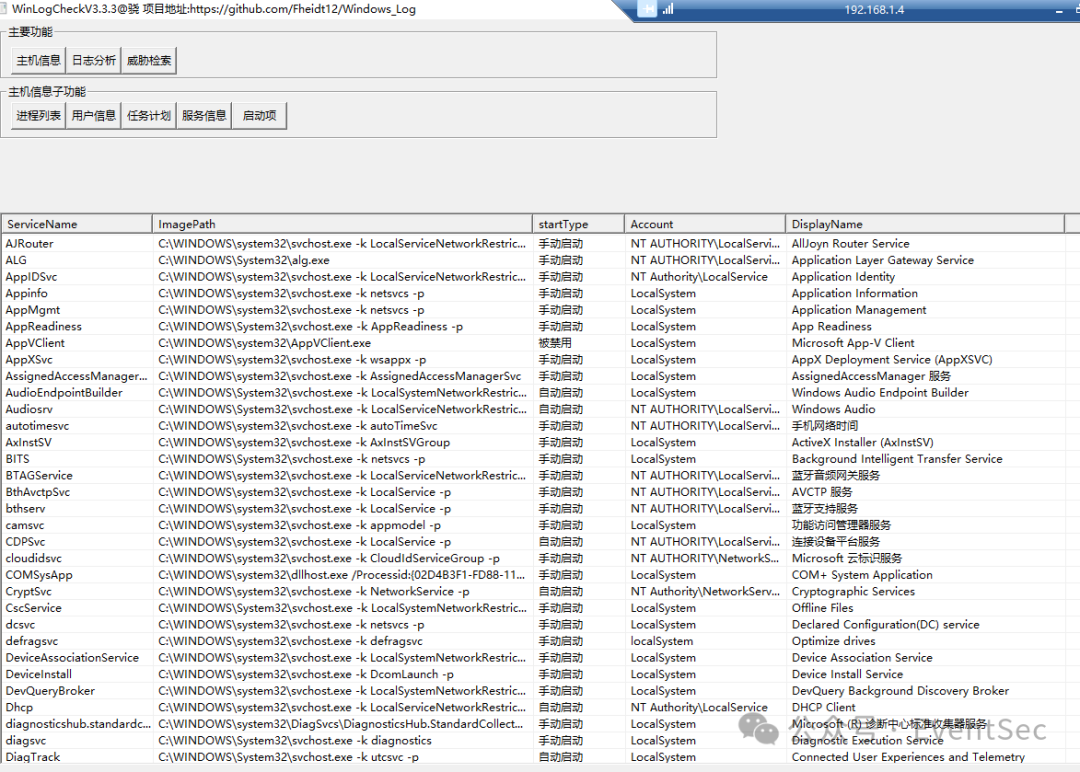Screen dimensions: 1080x772
Task: Sort by the ImagePath column header
Action: pyautogui.click(x=342, y=224)
